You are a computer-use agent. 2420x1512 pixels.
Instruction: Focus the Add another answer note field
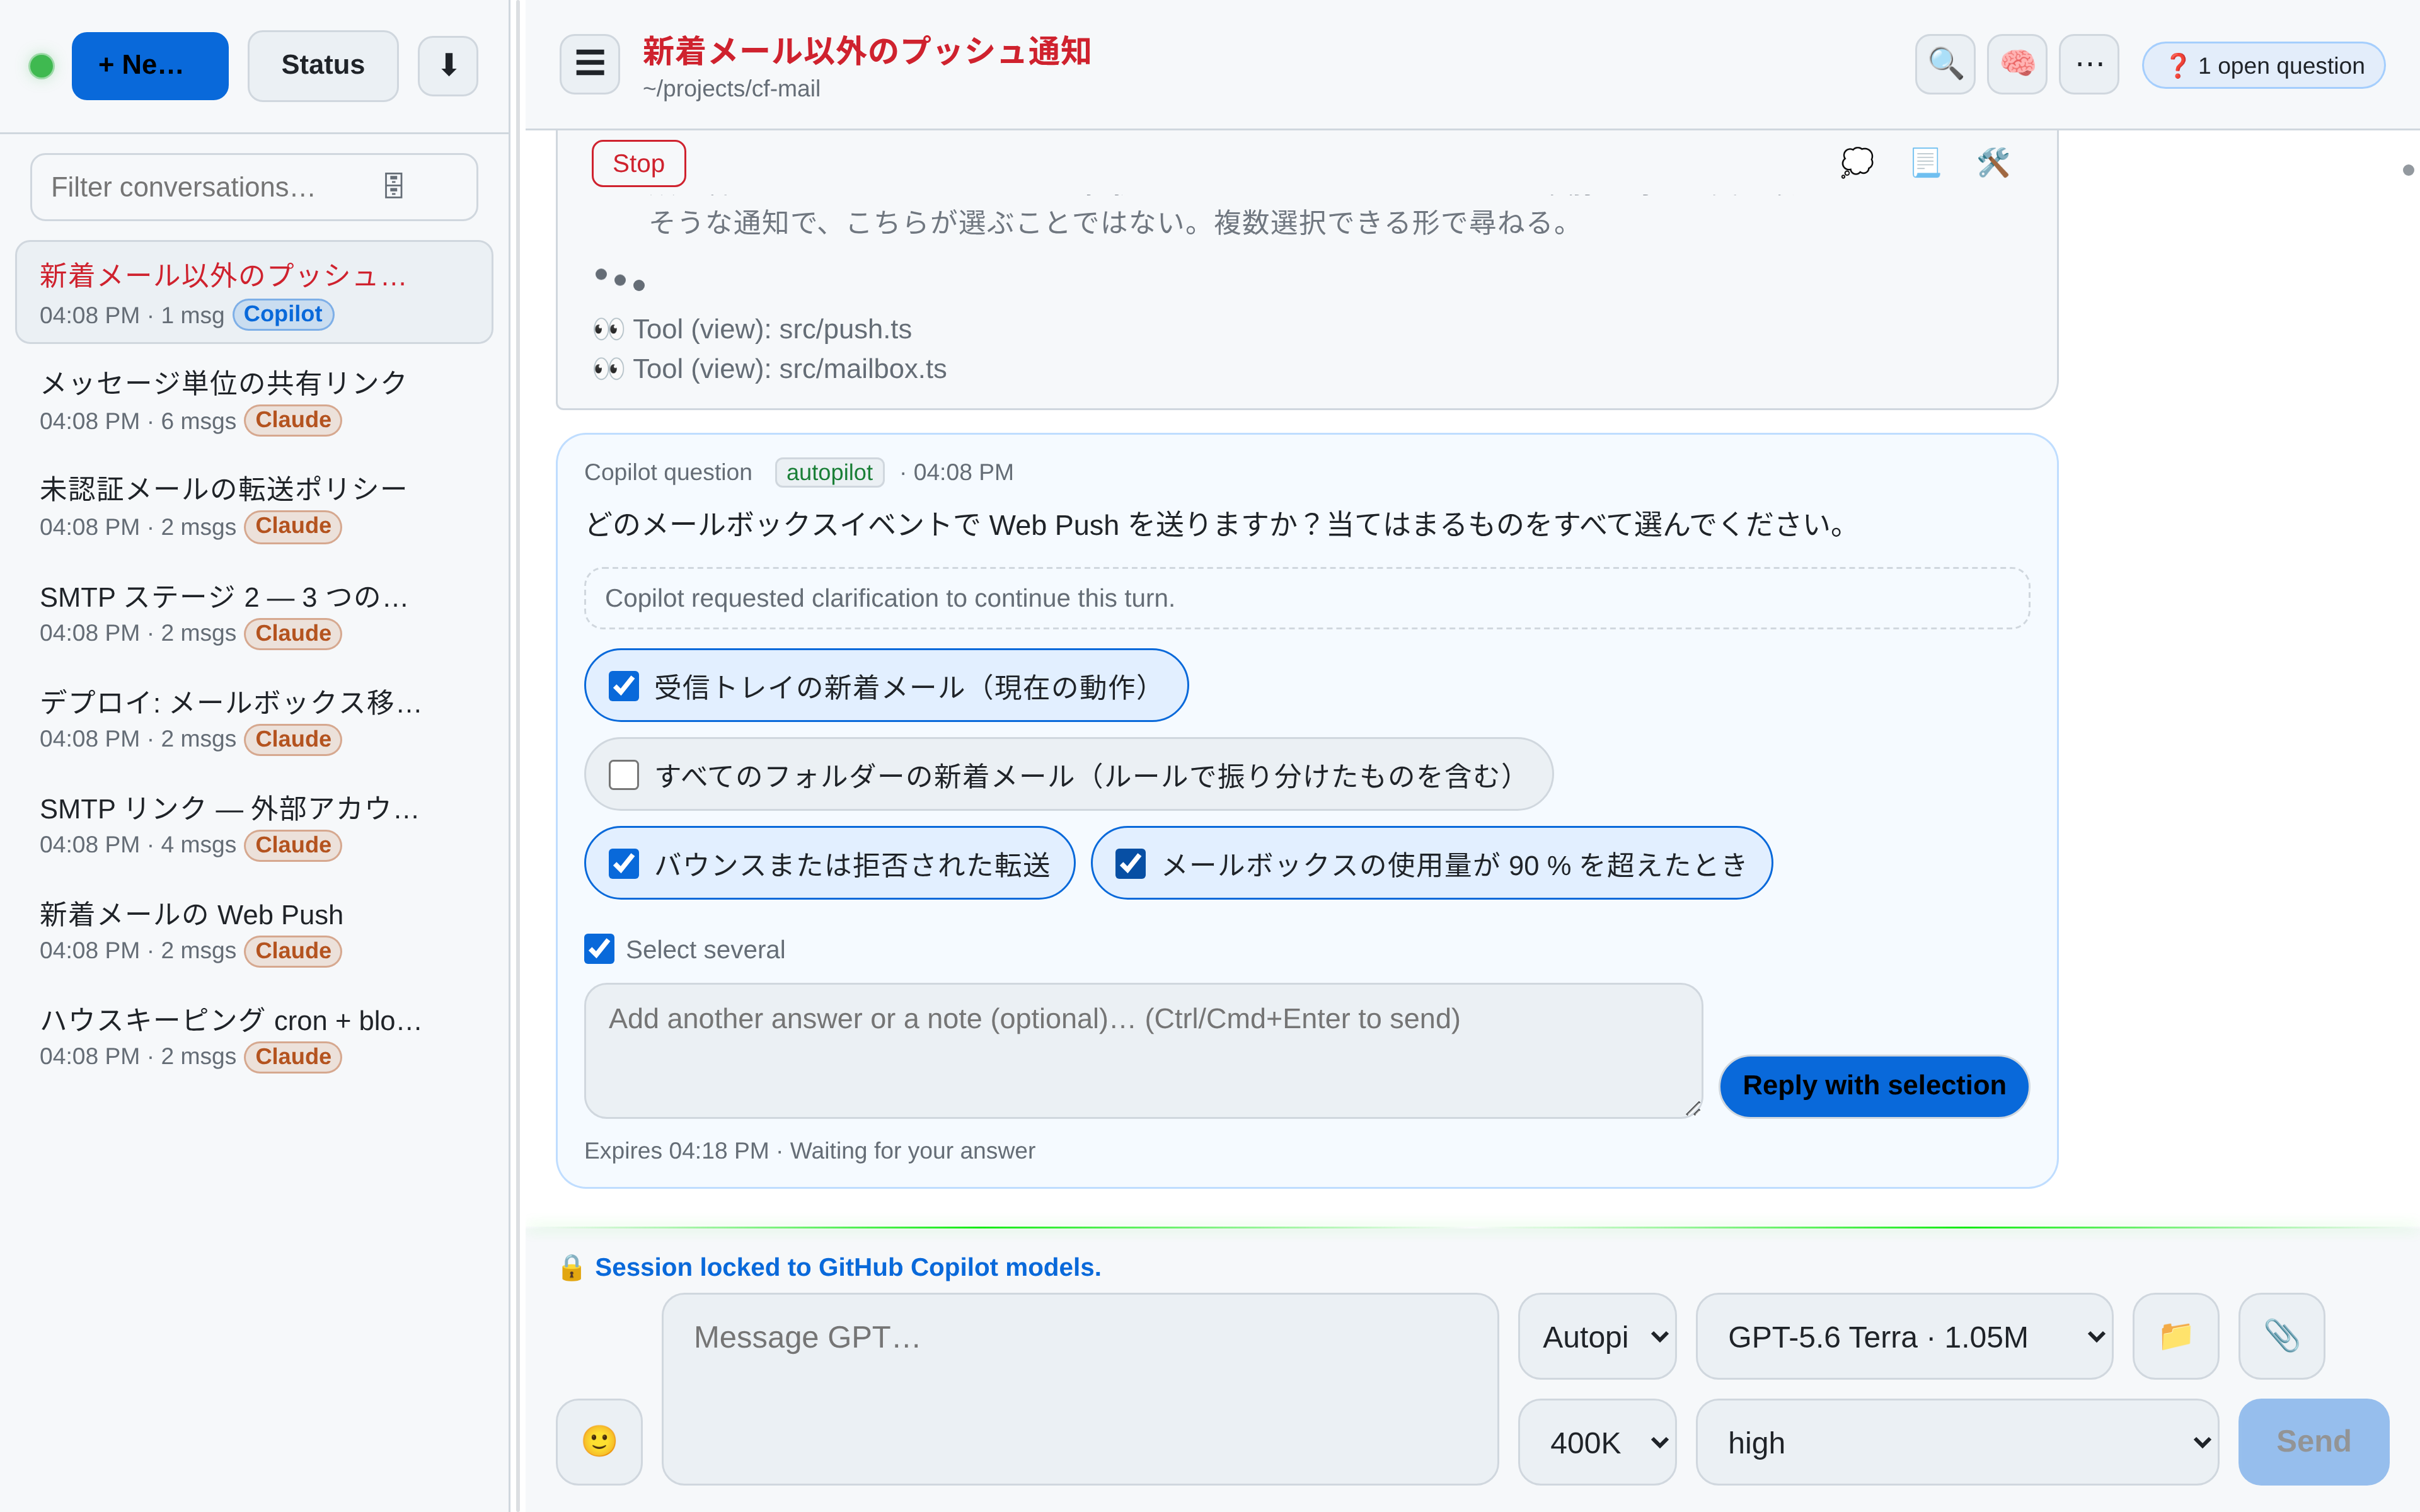[1143, 1050]
